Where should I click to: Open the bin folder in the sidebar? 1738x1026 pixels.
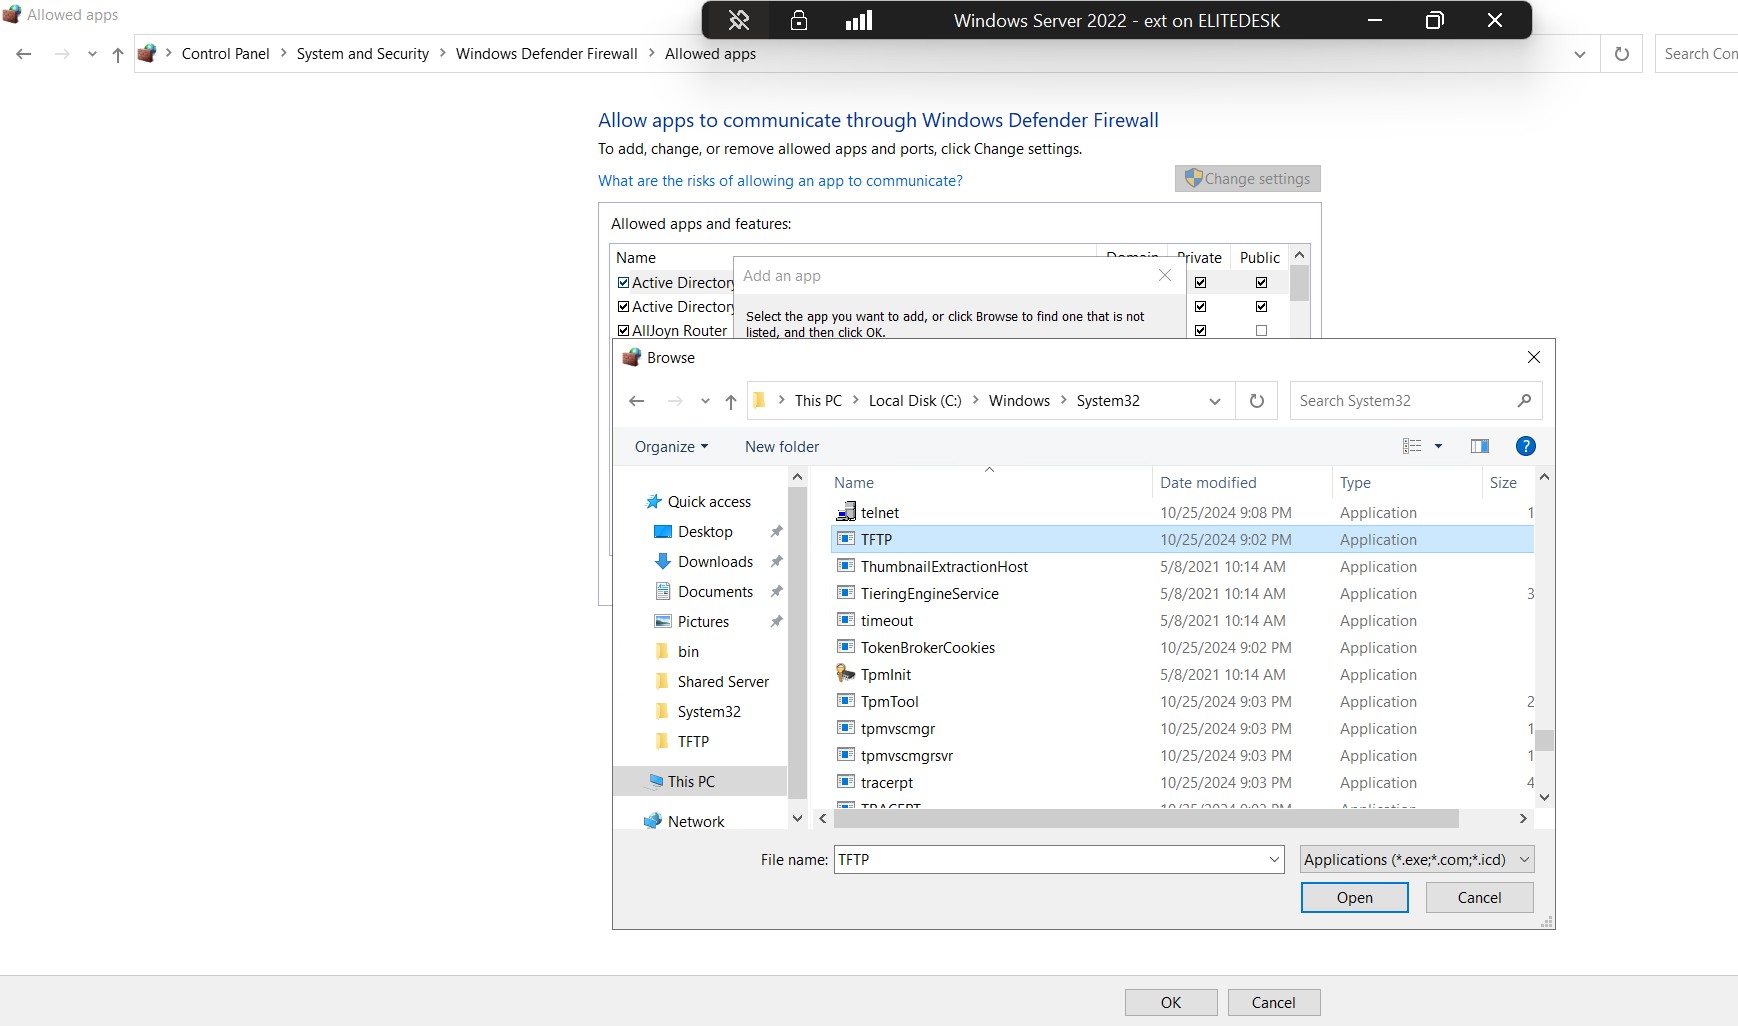(688, 652)
